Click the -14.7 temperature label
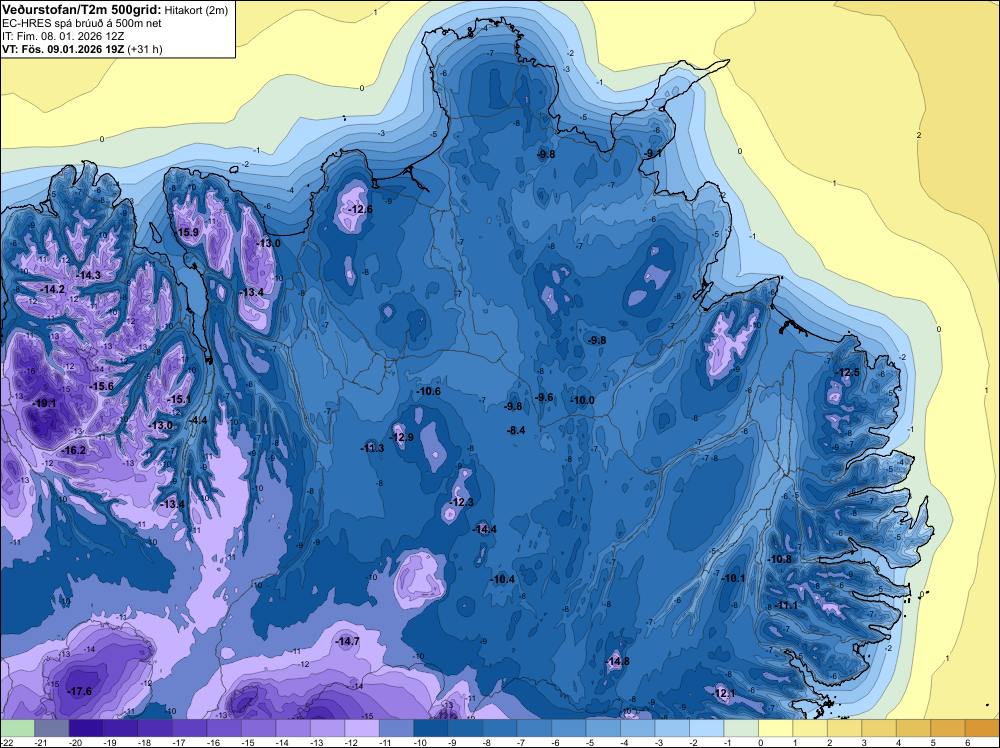The height and width of the screenshot is (748, 1000). point(348,641)
